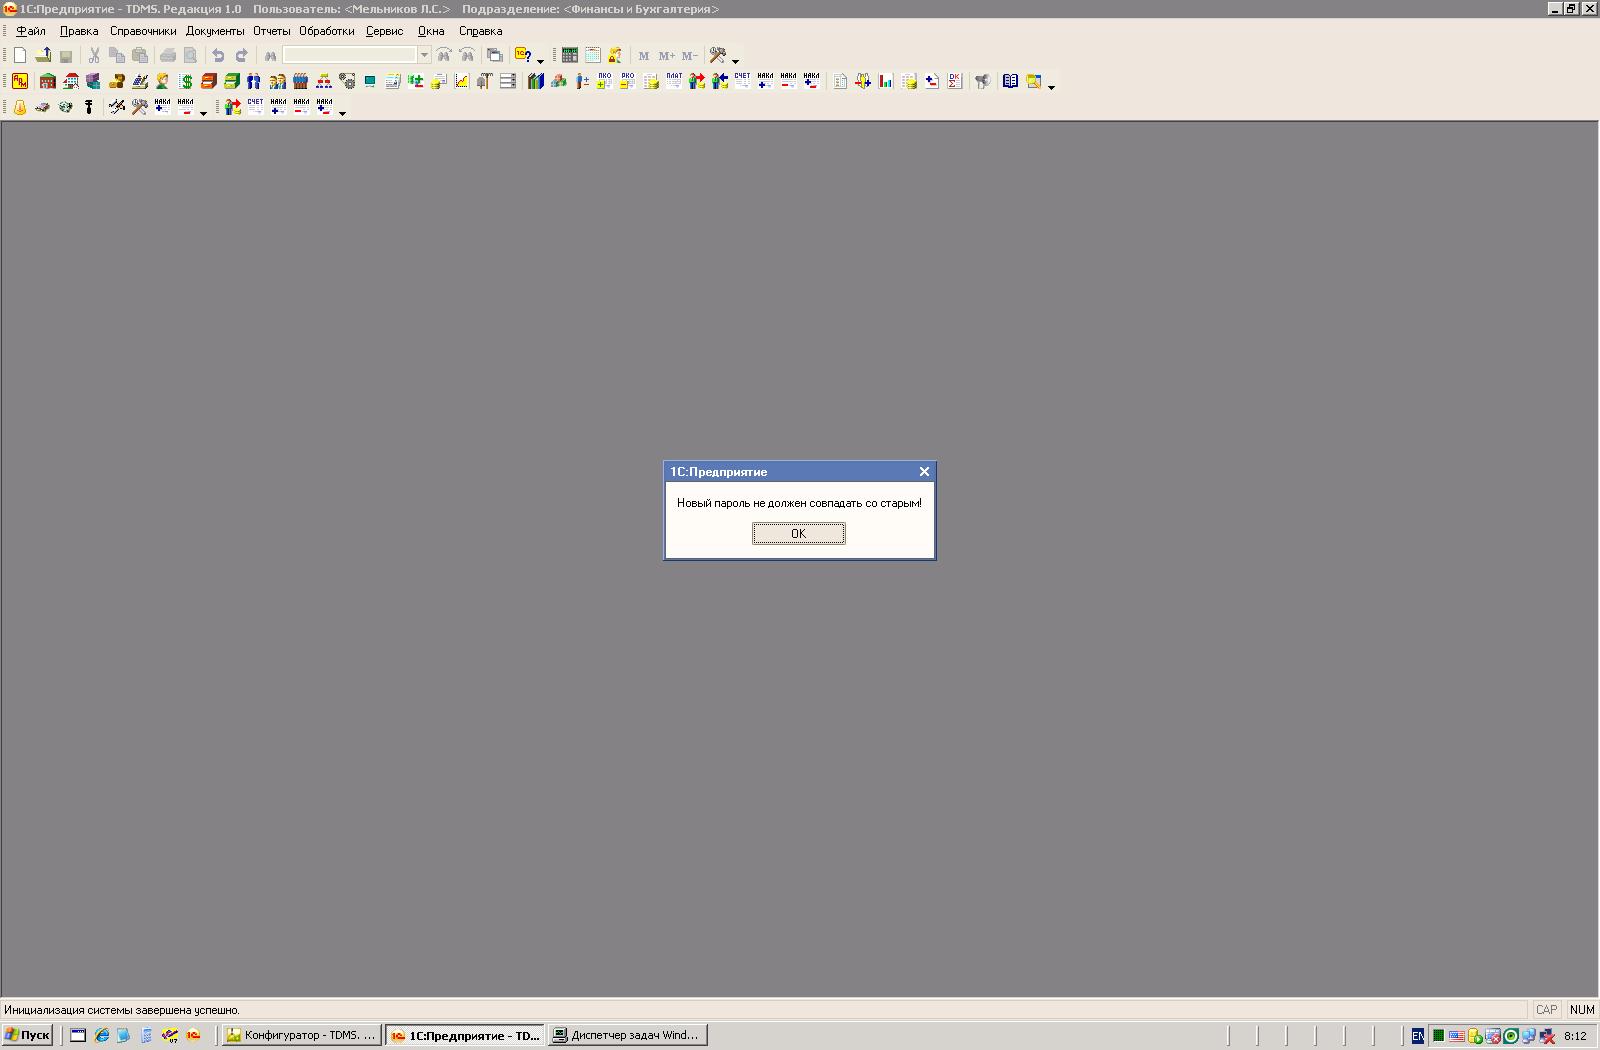This screenshot has width=1600, height=1050.
Task: Open the Документы menu
Action: pos(215,31)
